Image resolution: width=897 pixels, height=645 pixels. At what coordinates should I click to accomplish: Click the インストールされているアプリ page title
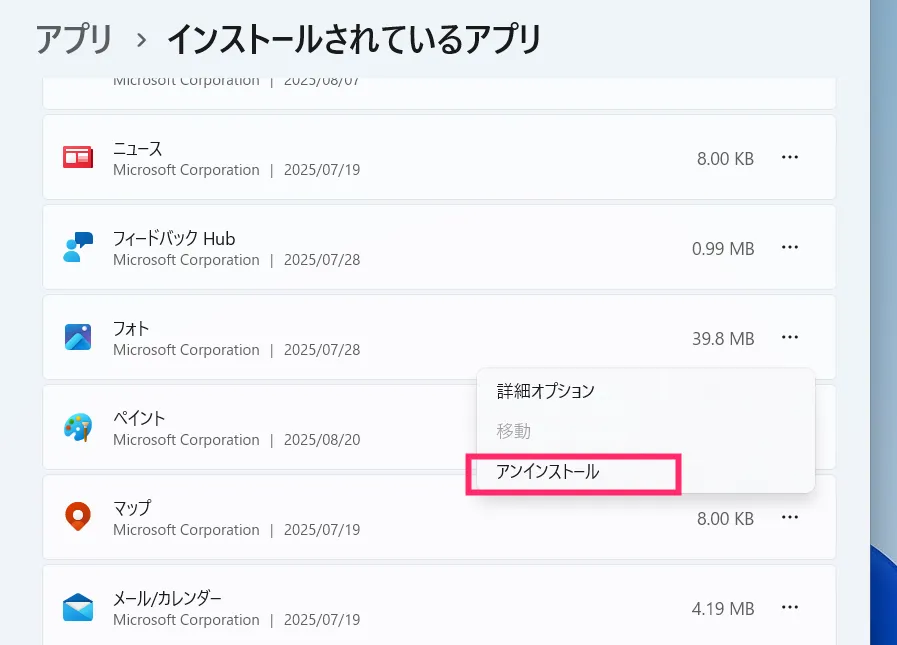354,39
